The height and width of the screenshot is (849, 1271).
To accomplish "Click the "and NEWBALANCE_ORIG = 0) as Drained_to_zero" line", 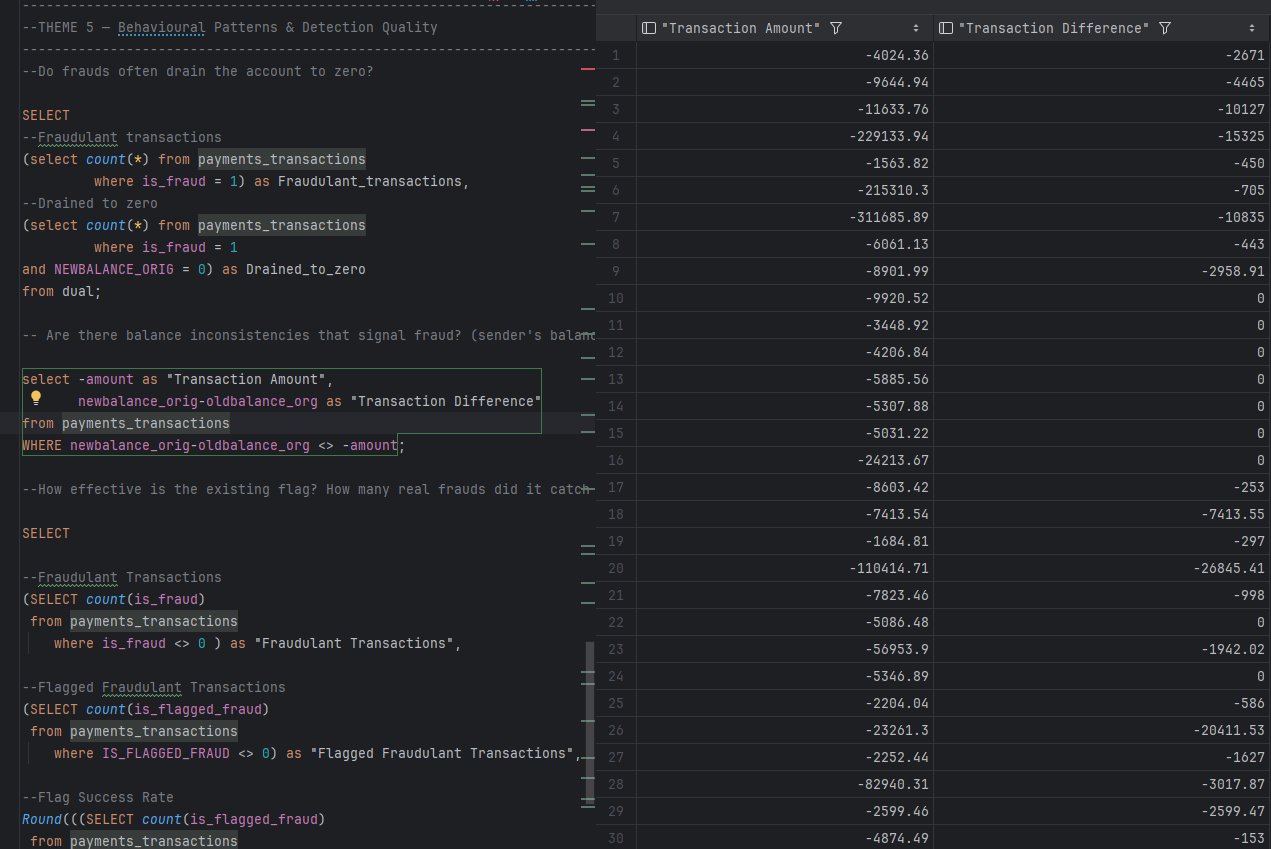I will [x=194, y=269].
